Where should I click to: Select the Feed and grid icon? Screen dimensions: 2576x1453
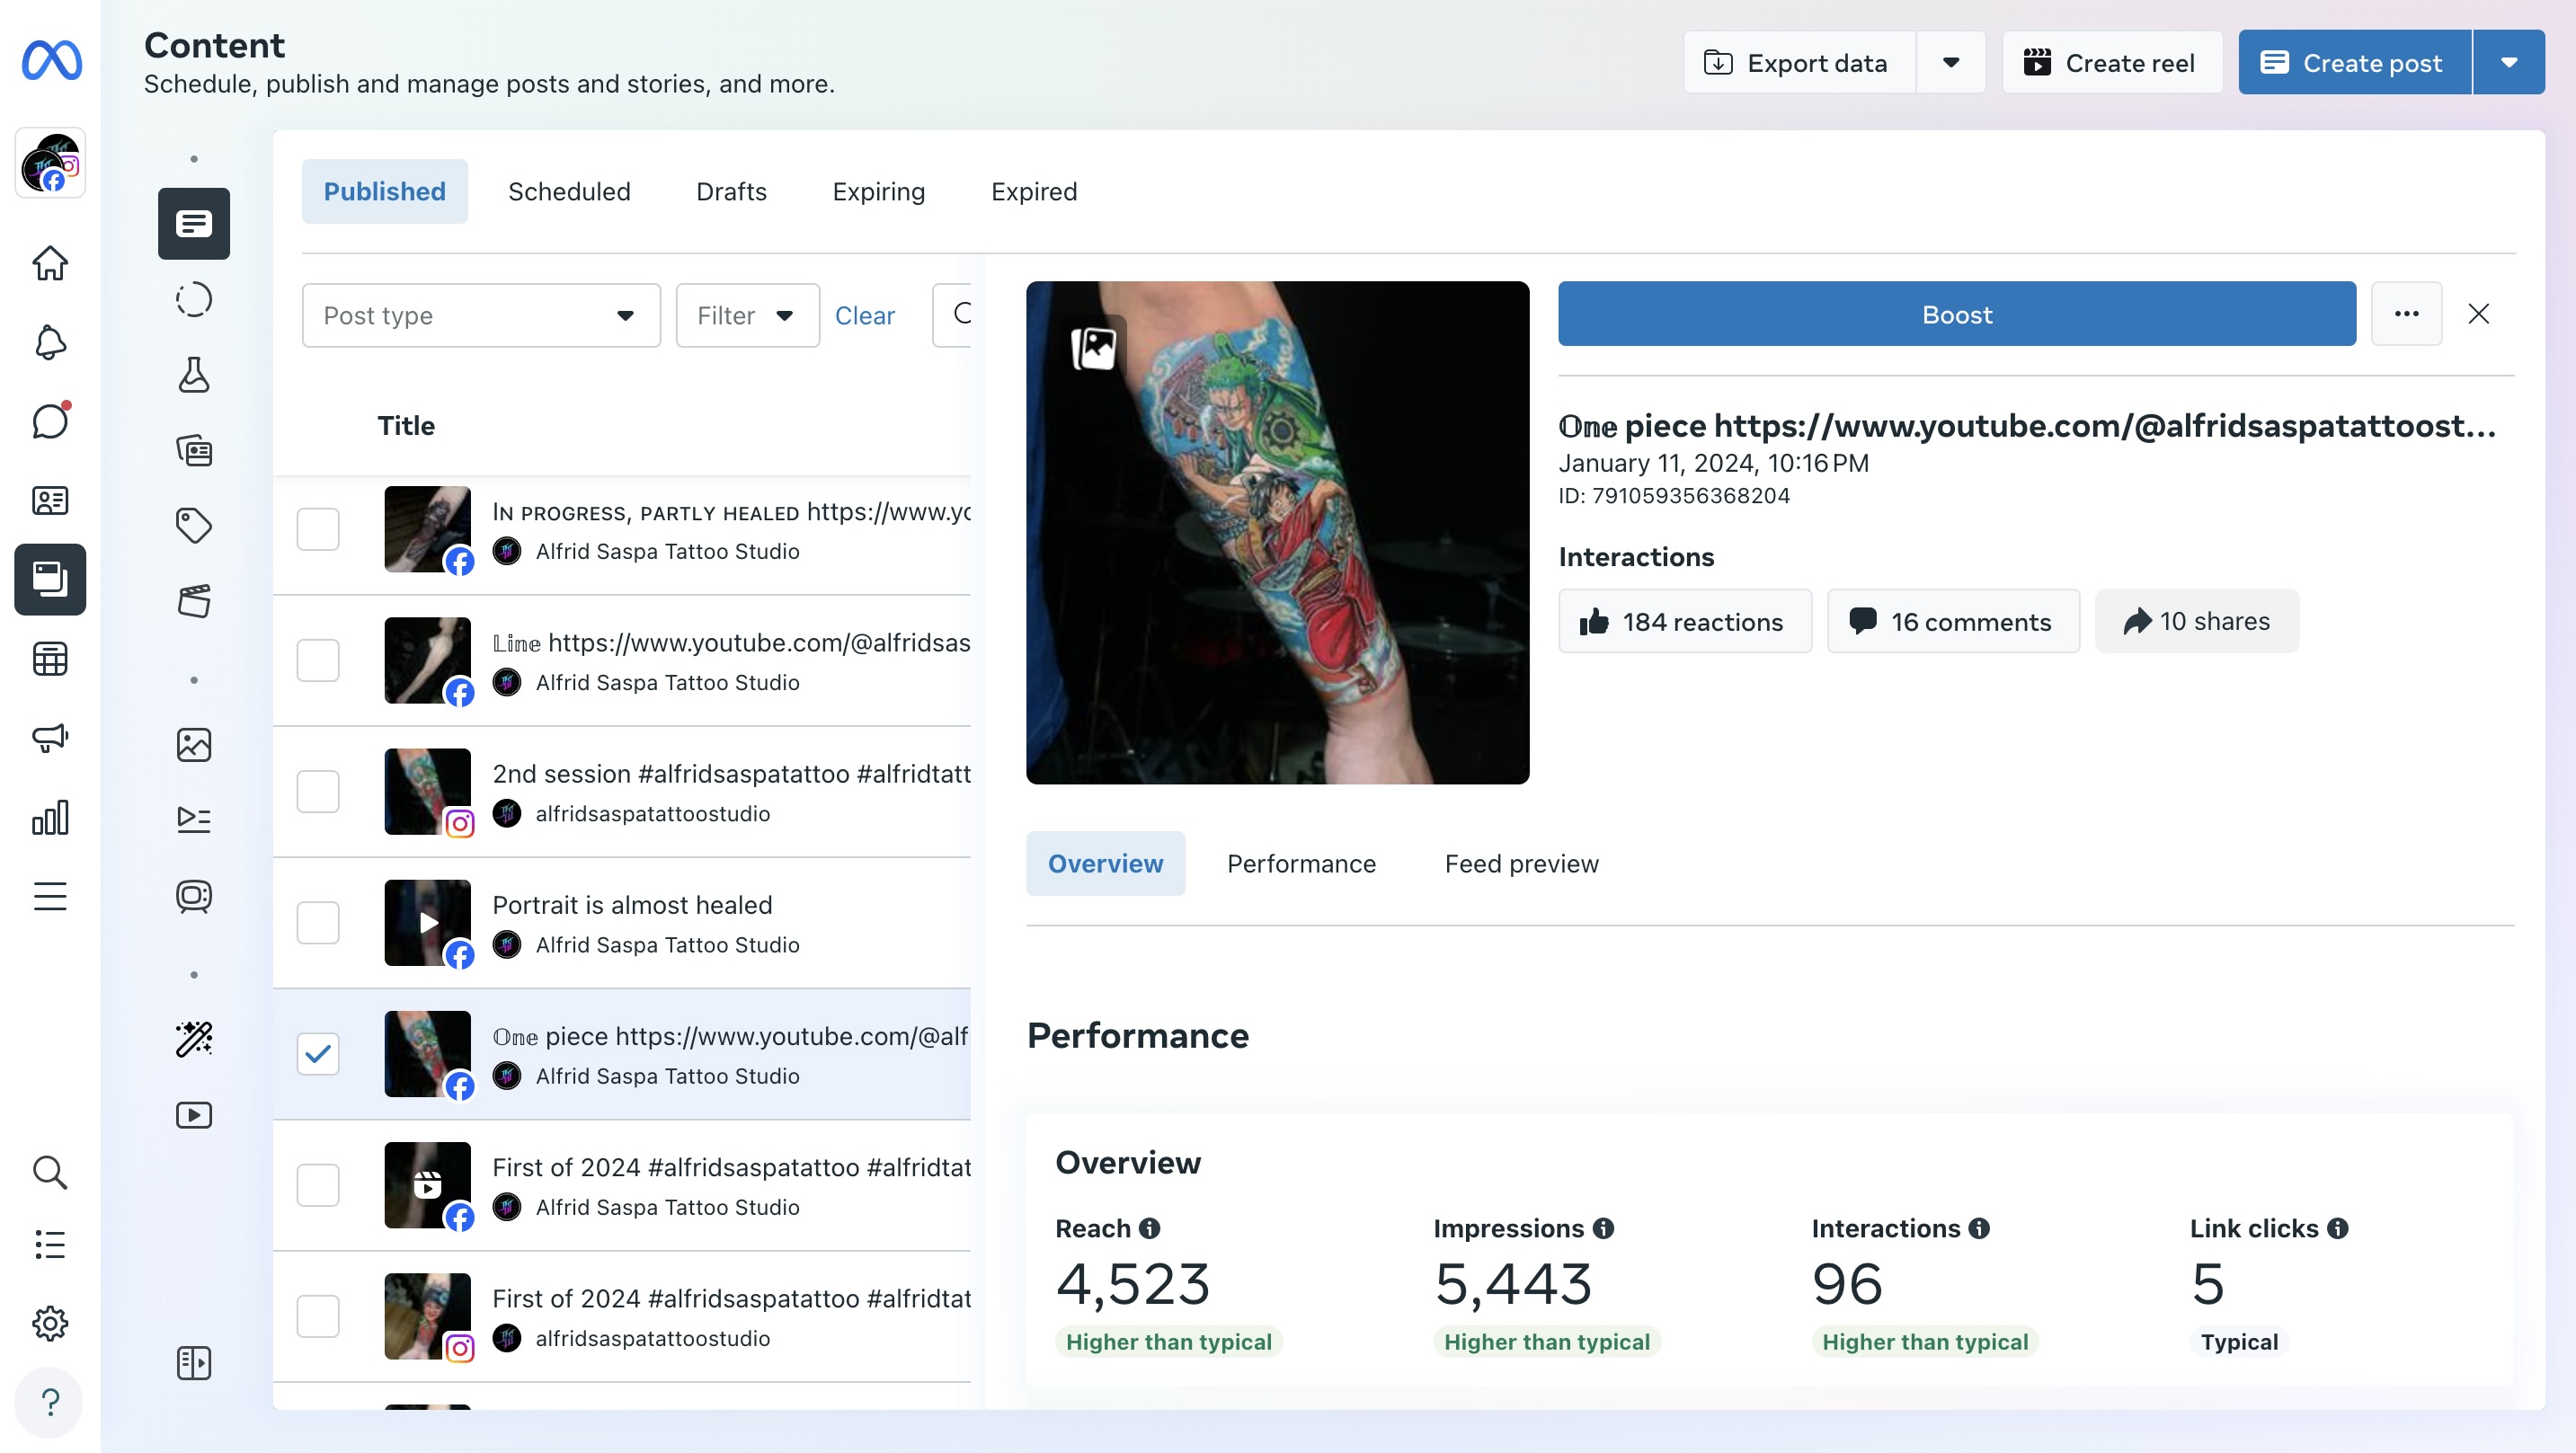coord(194,451)
